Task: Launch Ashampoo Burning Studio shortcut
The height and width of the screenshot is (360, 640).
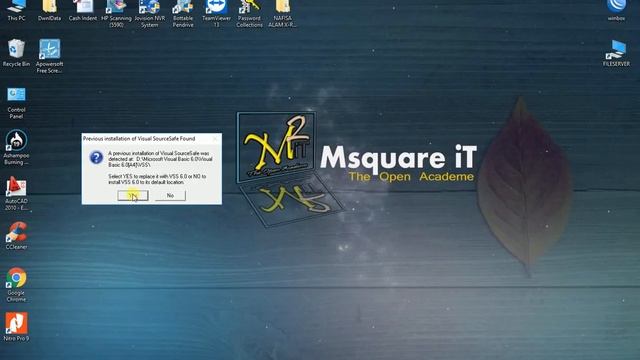Action: (x=16, y=147)
